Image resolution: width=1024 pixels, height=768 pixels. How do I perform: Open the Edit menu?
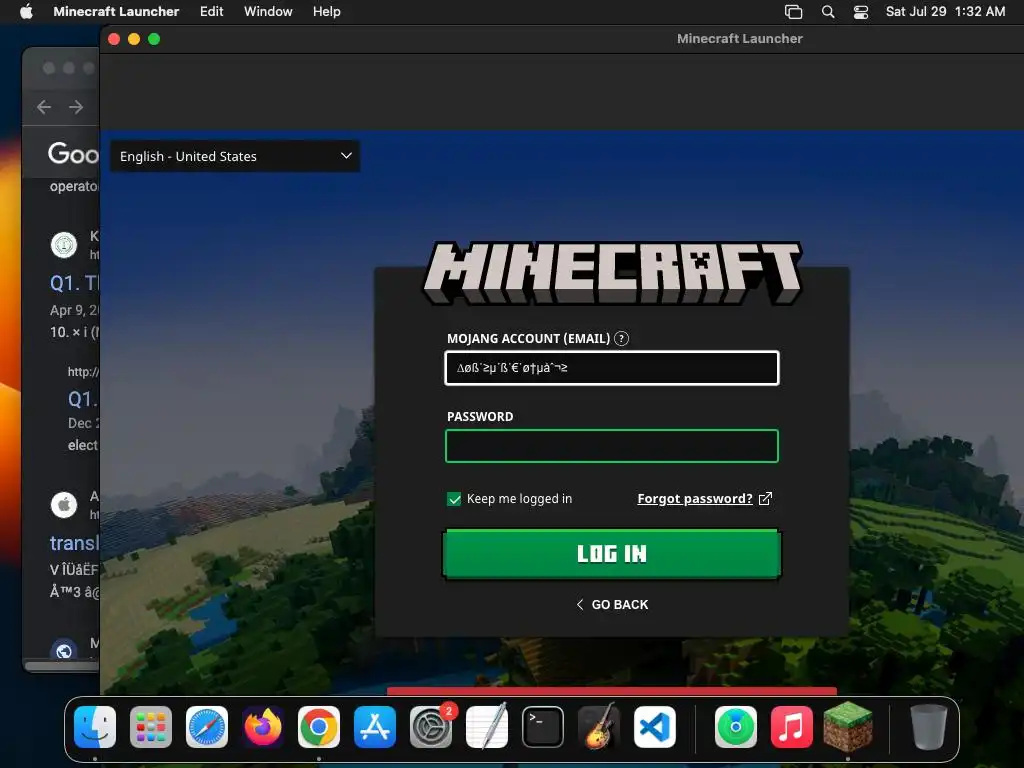tap(212, 11)
